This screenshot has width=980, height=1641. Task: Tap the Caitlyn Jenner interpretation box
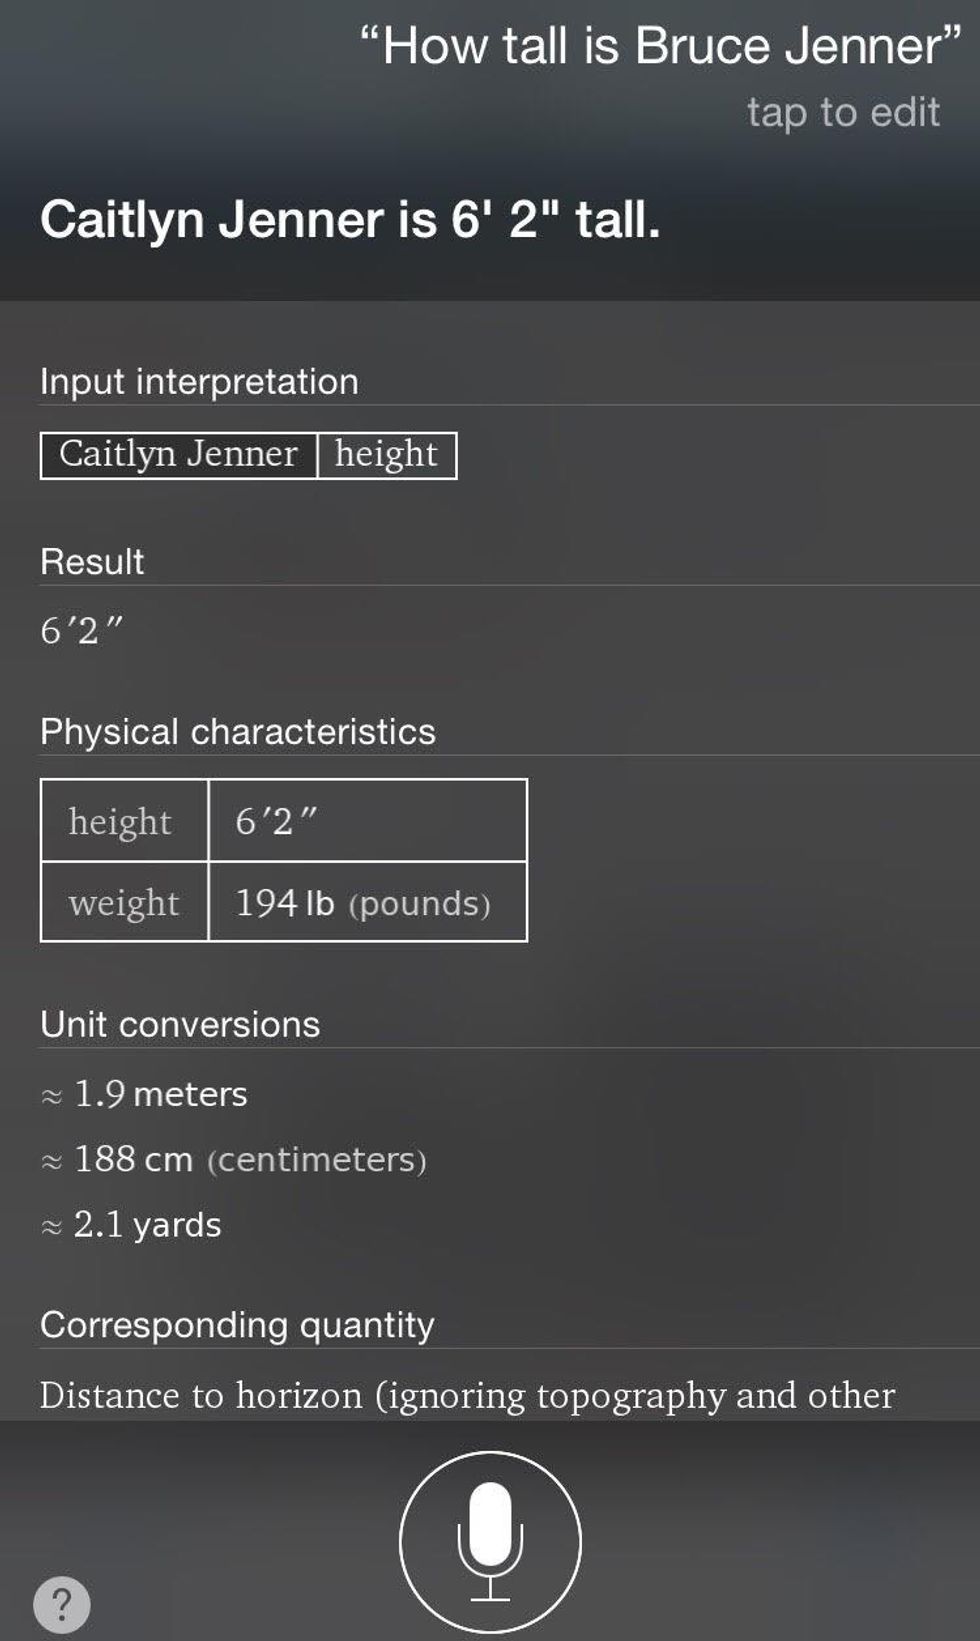(x=178, y=455)
